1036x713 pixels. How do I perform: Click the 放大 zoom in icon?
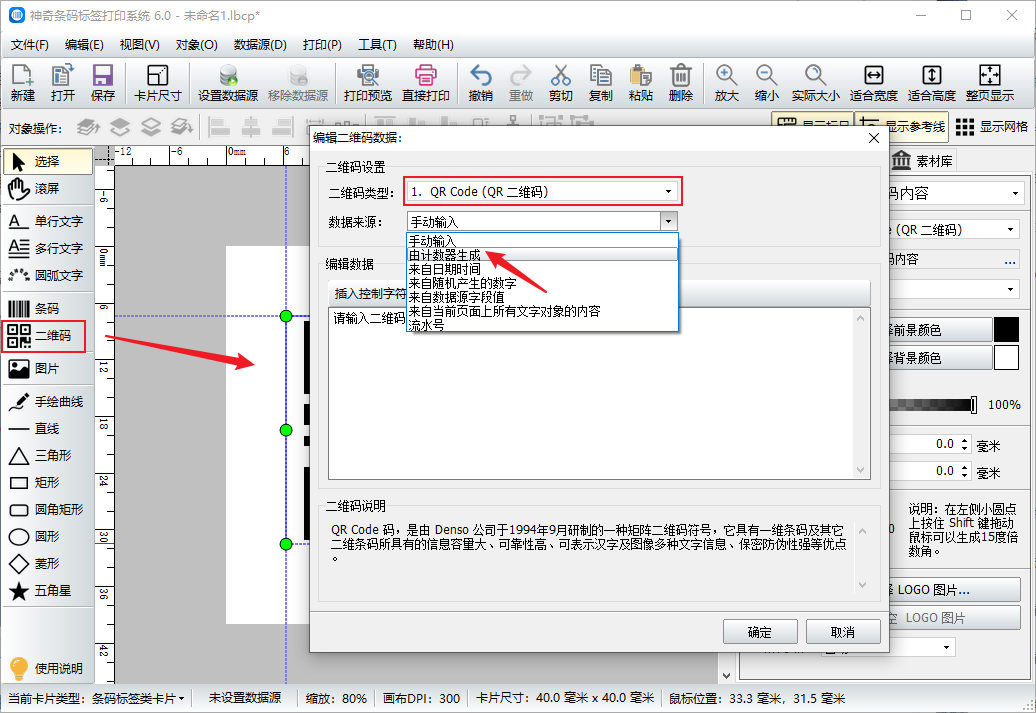[x=726, y=82]
